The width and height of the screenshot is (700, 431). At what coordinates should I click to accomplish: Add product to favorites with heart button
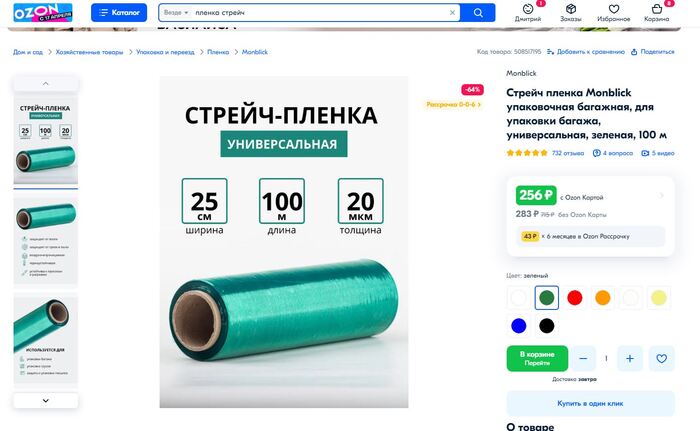tap(662, 358)
